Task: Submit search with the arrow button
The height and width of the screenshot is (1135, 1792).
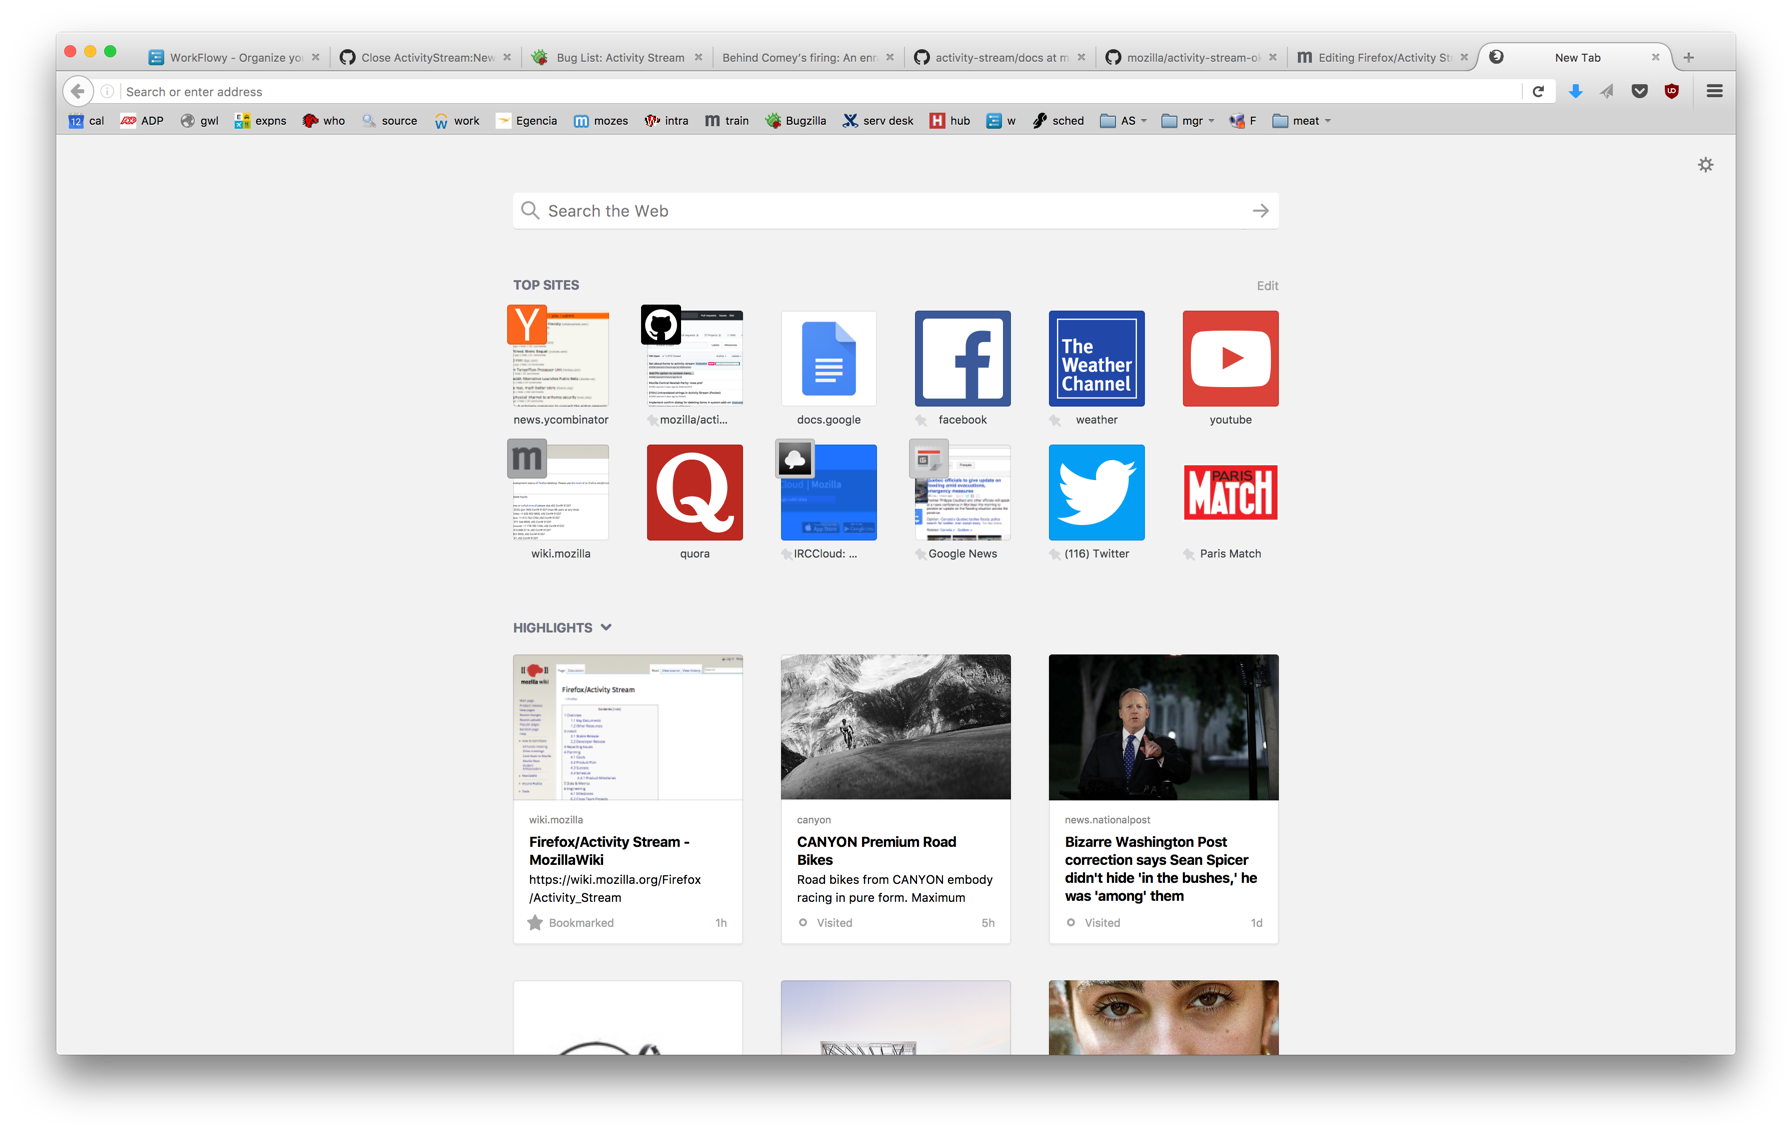Action: [1260, 211]
